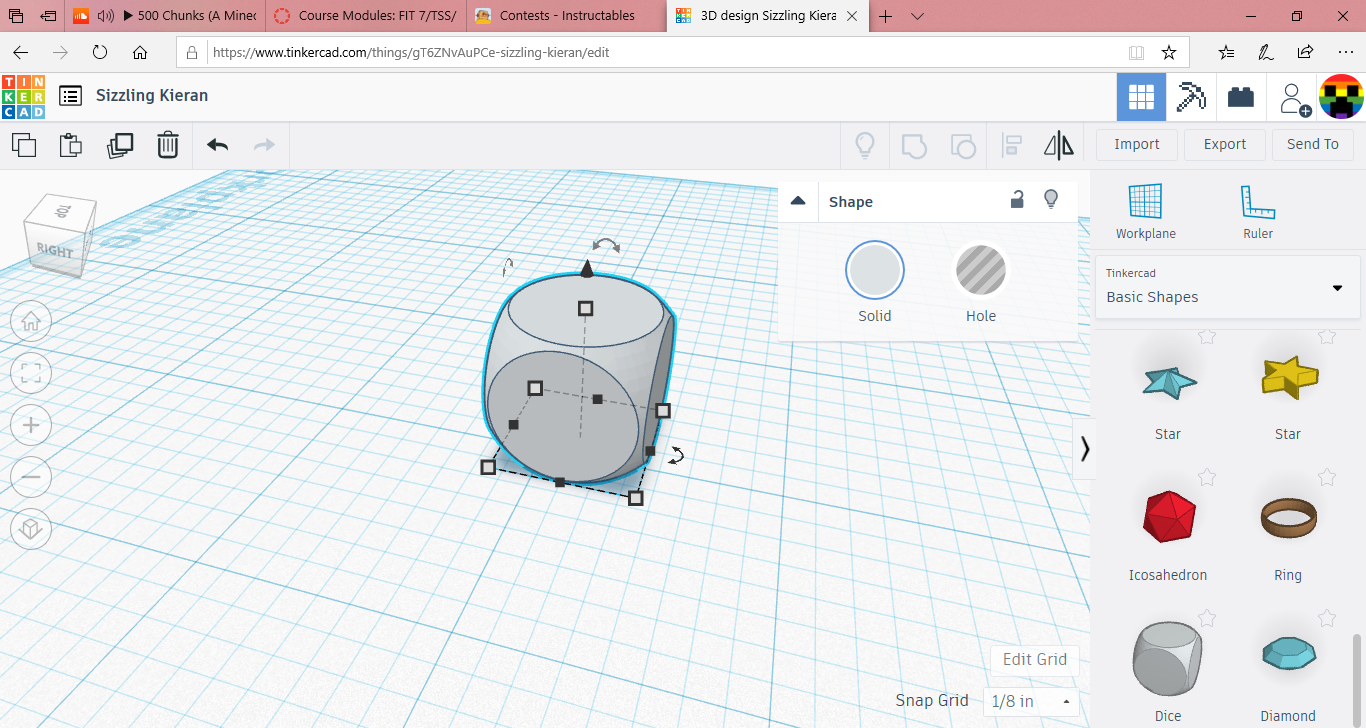This screenshot has width=1366, height=728.
Task: Click the Group shapes icon
Action: (x=914, y=146)
